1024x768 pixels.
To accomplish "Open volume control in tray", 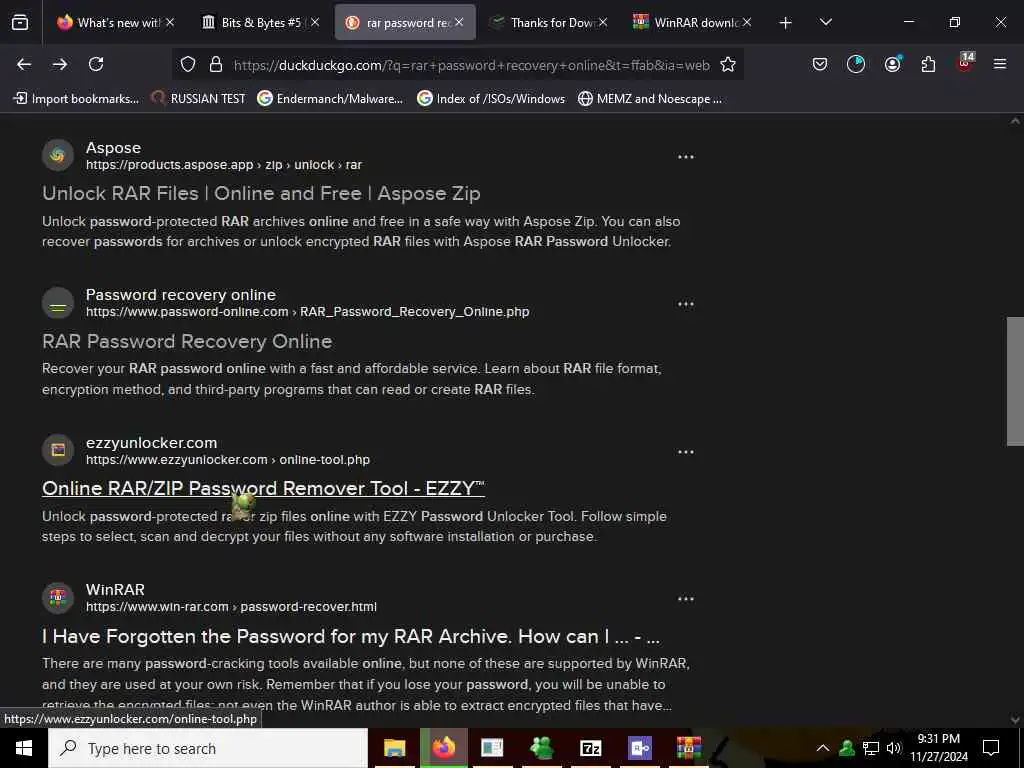I will (x=894, y=748).
